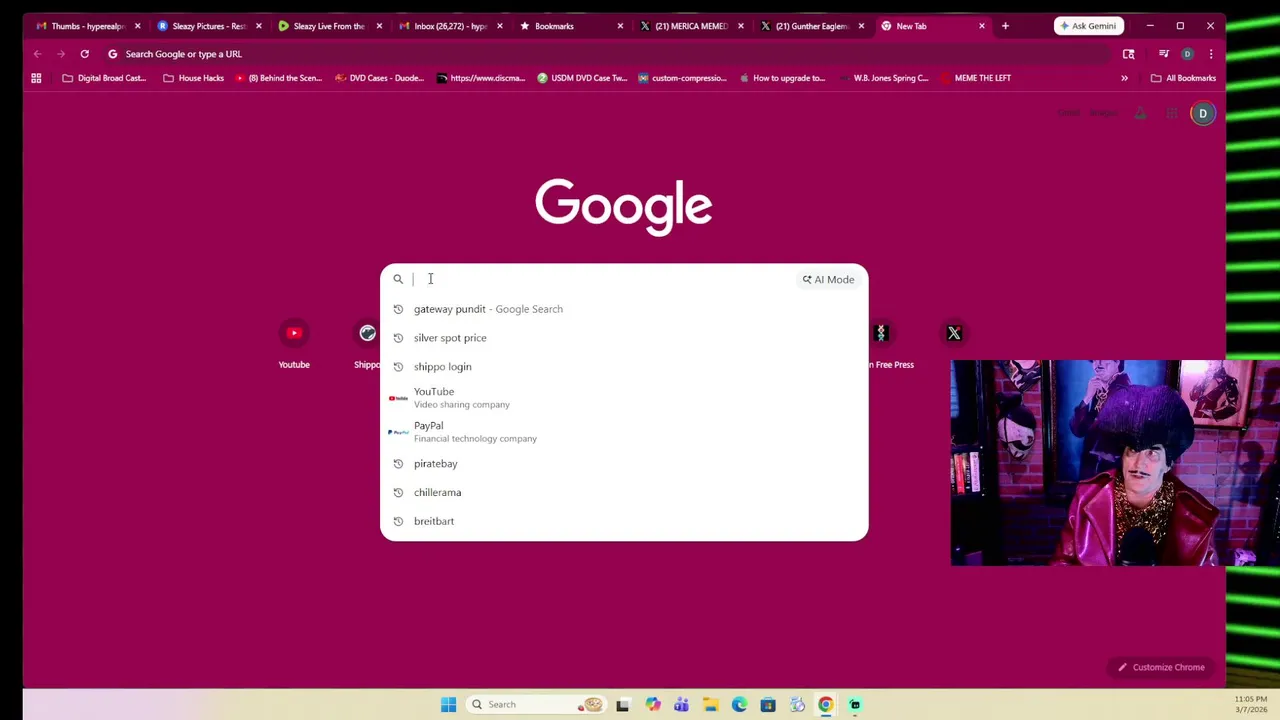Reload the current page

point(84,54)
